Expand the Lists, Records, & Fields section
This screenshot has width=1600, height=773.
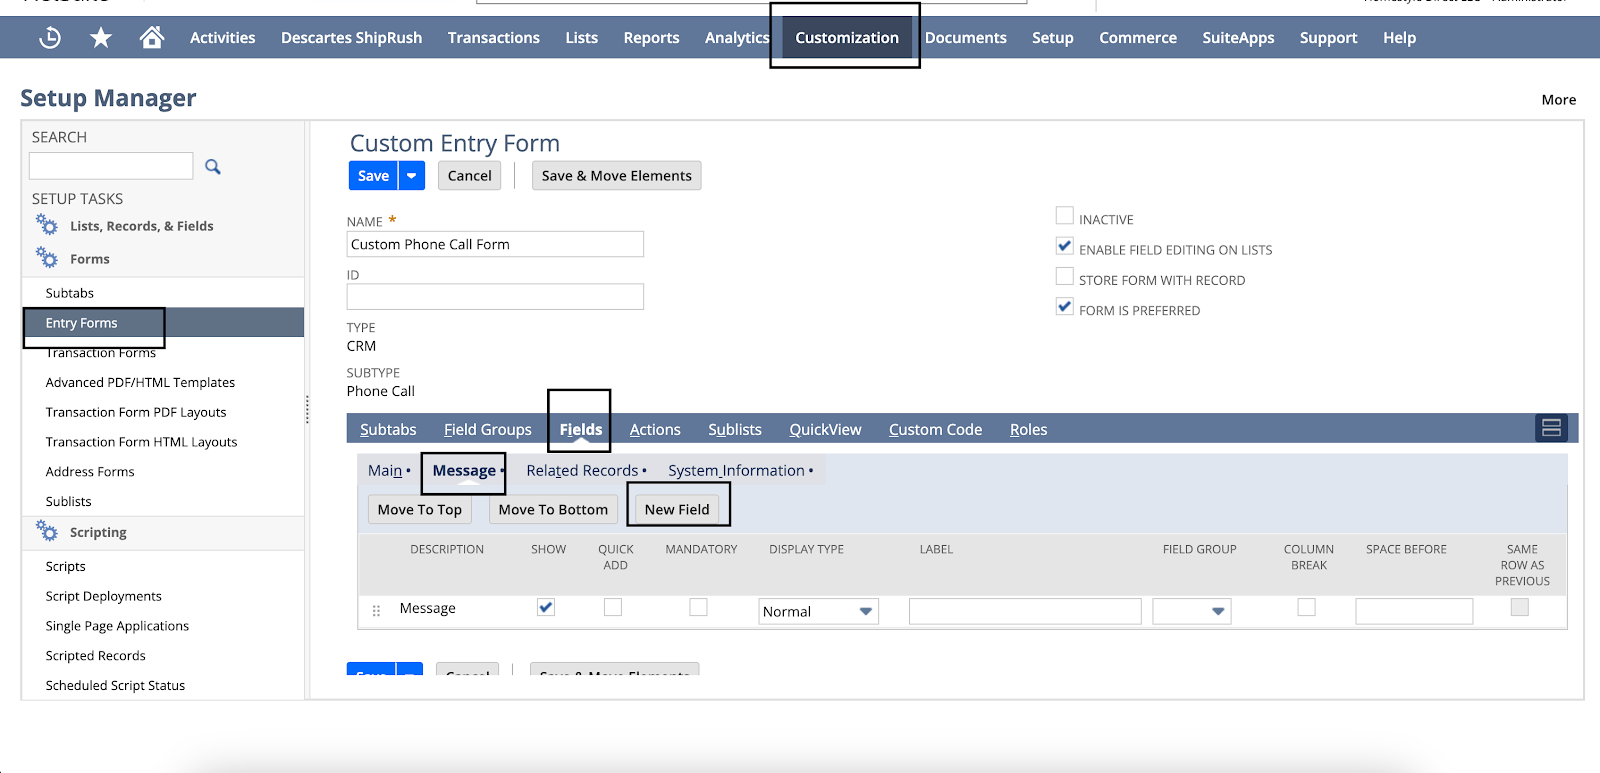click(x=142, y=226)
